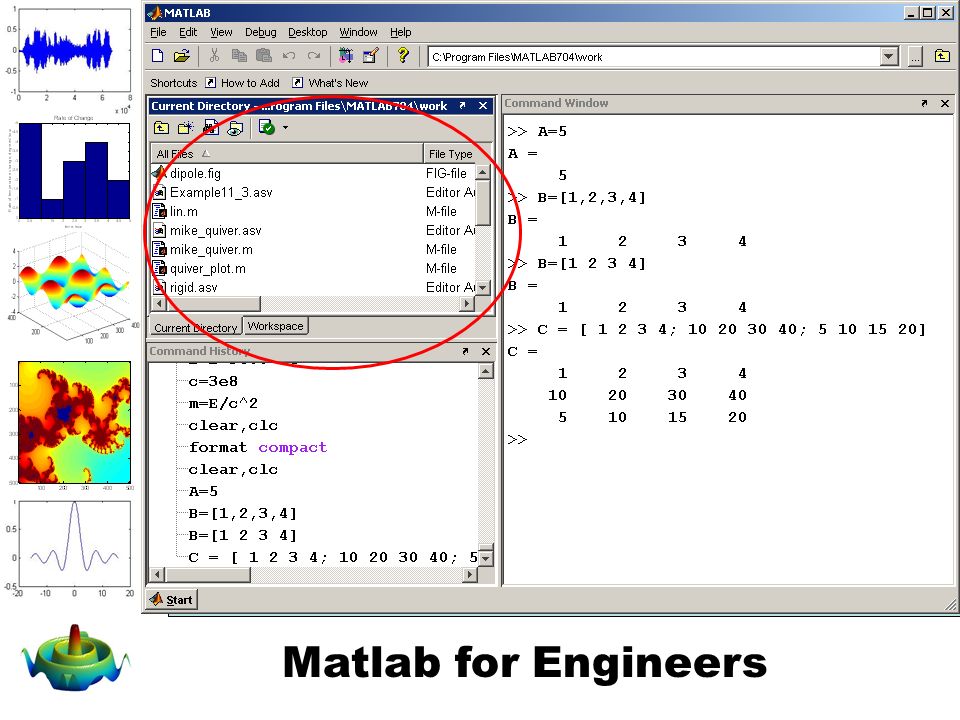Open the View menu
Viewport: 960px width, 720px height.
(221, 32)
